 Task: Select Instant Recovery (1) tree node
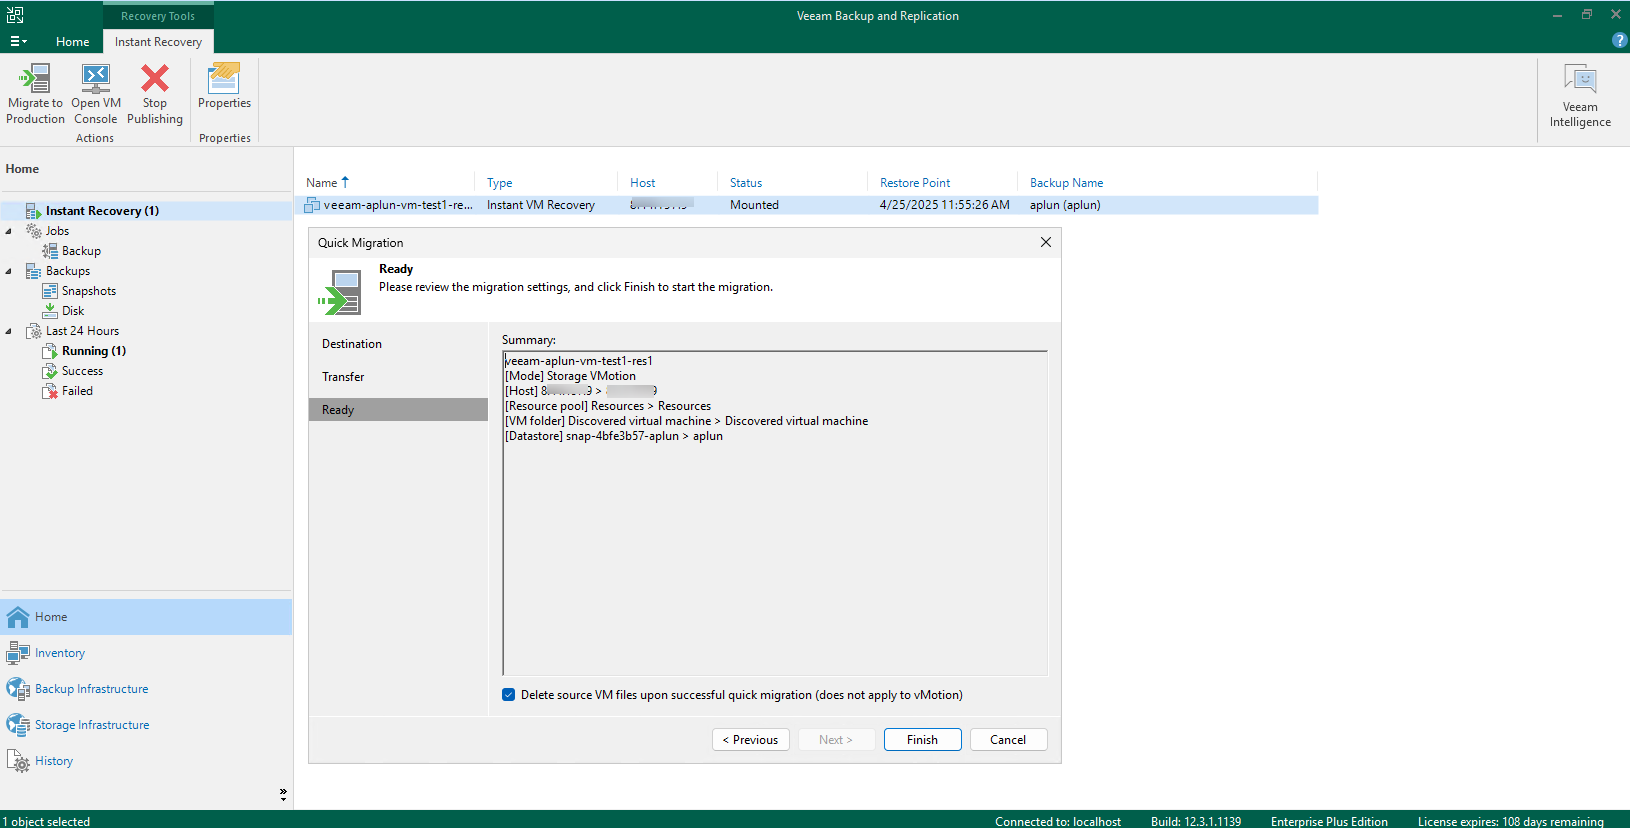pos(102,210)
